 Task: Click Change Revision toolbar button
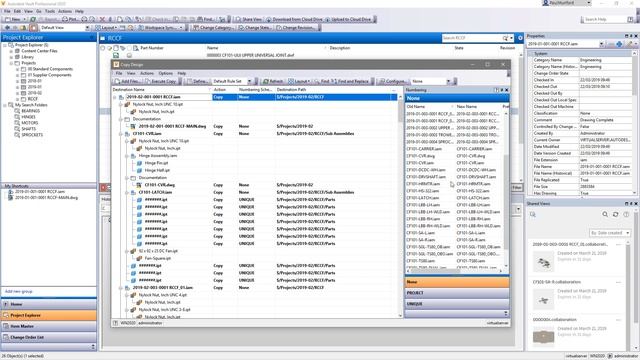[296, 28]
